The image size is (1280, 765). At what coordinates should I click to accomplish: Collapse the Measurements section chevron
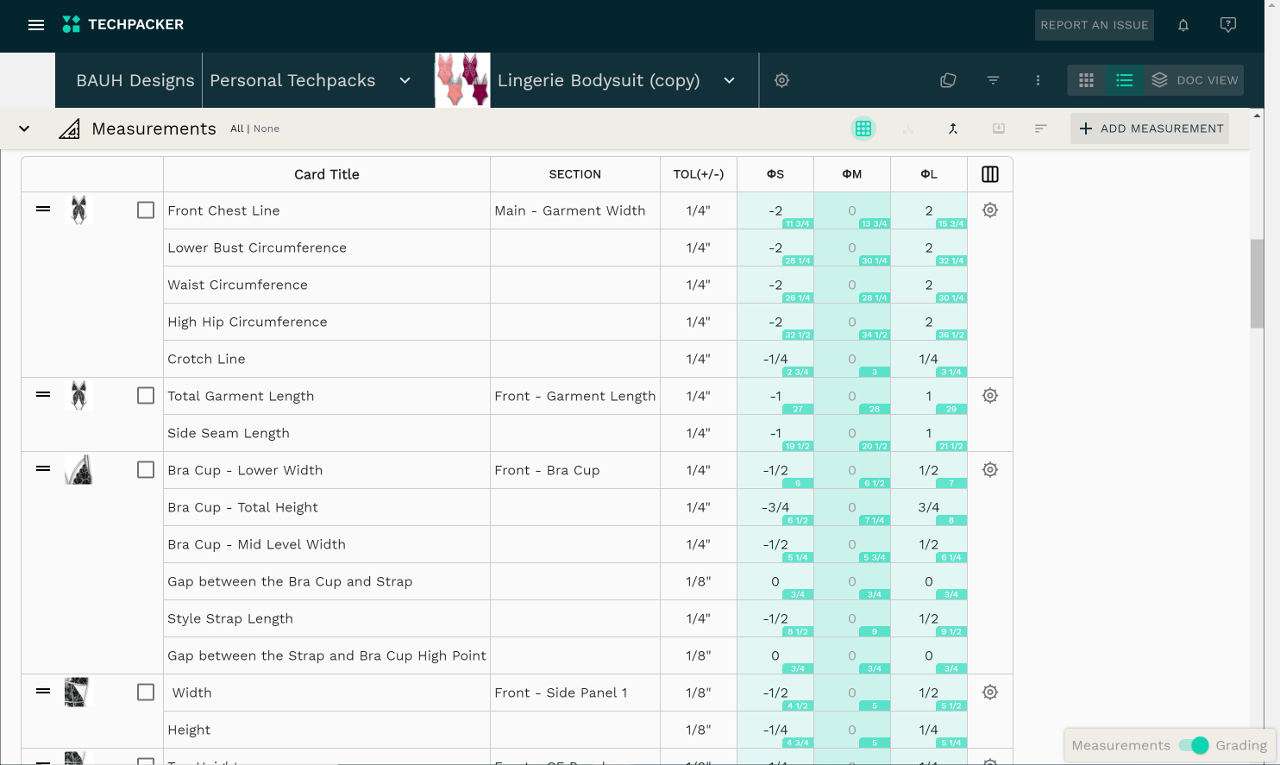click(24, 128)
